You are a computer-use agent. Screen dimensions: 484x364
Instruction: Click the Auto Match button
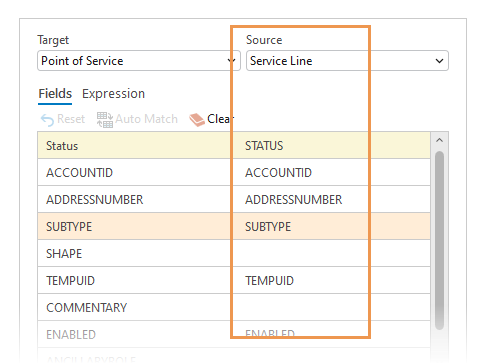137,119
